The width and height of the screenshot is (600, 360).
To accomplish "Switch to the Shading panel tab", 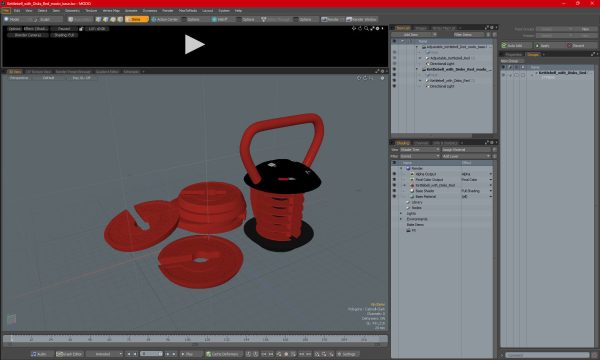I will pyautogui.click(x=403, y=143).
